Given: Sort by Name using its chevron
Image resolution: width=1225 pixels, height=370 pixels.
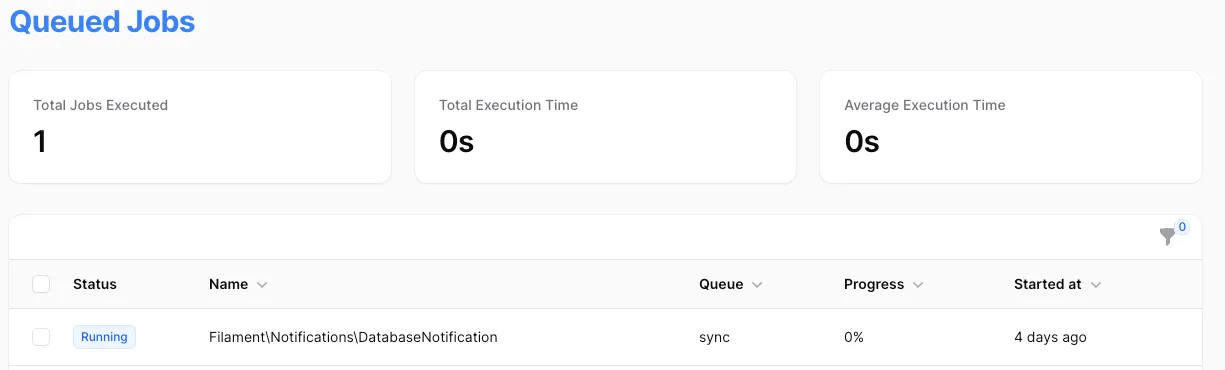Looking at the screenshot, I should [262, 285].
